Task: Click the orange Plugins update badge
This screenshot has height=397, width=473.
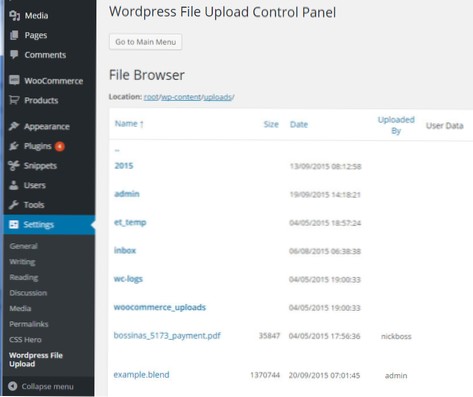Action: 60,146
